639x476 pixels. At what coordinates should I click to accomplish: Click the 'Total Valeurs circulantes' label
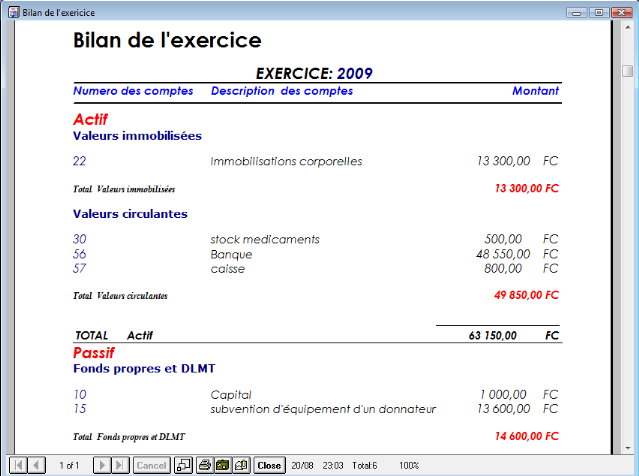[x=120, y=296]
